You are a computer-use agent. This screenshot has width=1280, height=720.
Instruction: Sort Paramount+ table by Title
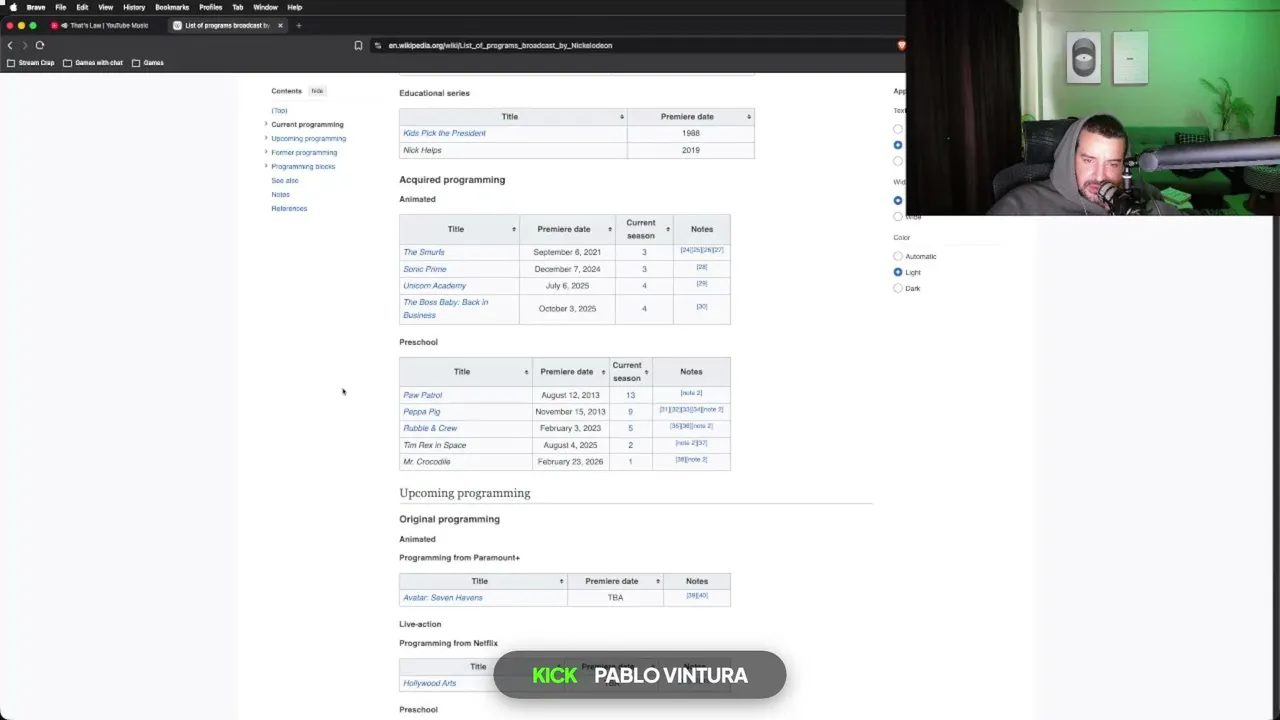(x=562, y=581)
